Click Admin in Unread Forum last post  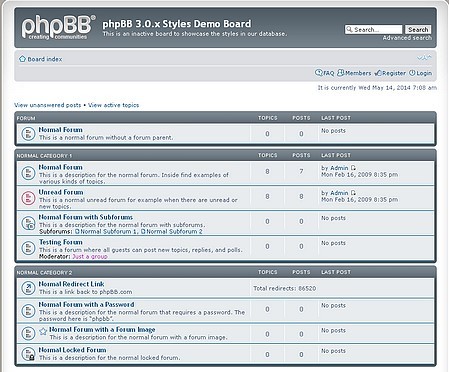point(339,193)
